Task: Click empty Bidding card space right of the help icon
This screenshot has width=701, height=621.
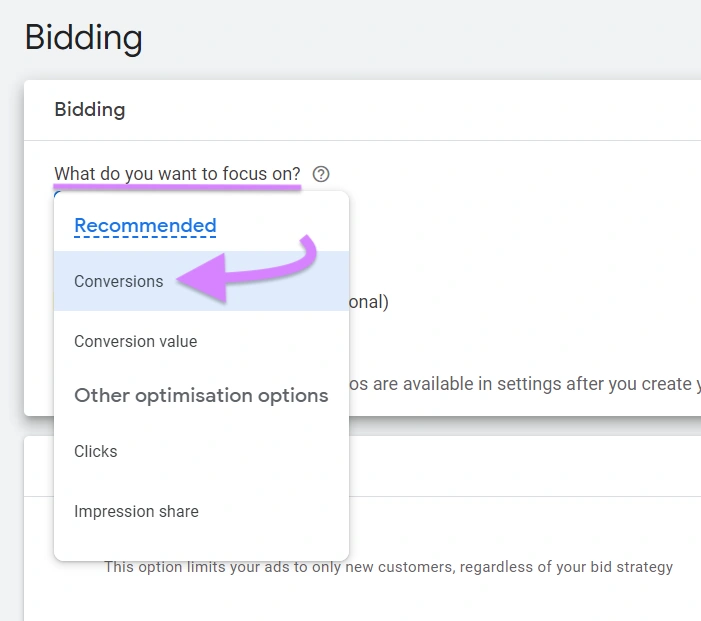Action: [514, 174]
